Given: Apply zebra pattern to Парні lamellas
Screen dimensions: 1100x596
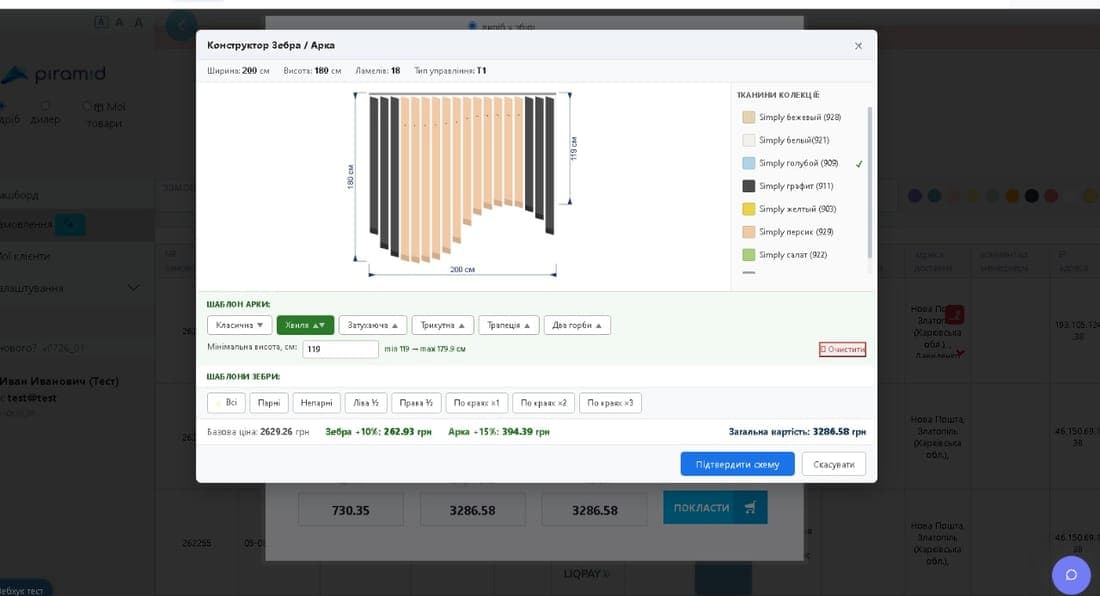Looking at the screenshot, I should pyautogui.click(x=269, y=403).
